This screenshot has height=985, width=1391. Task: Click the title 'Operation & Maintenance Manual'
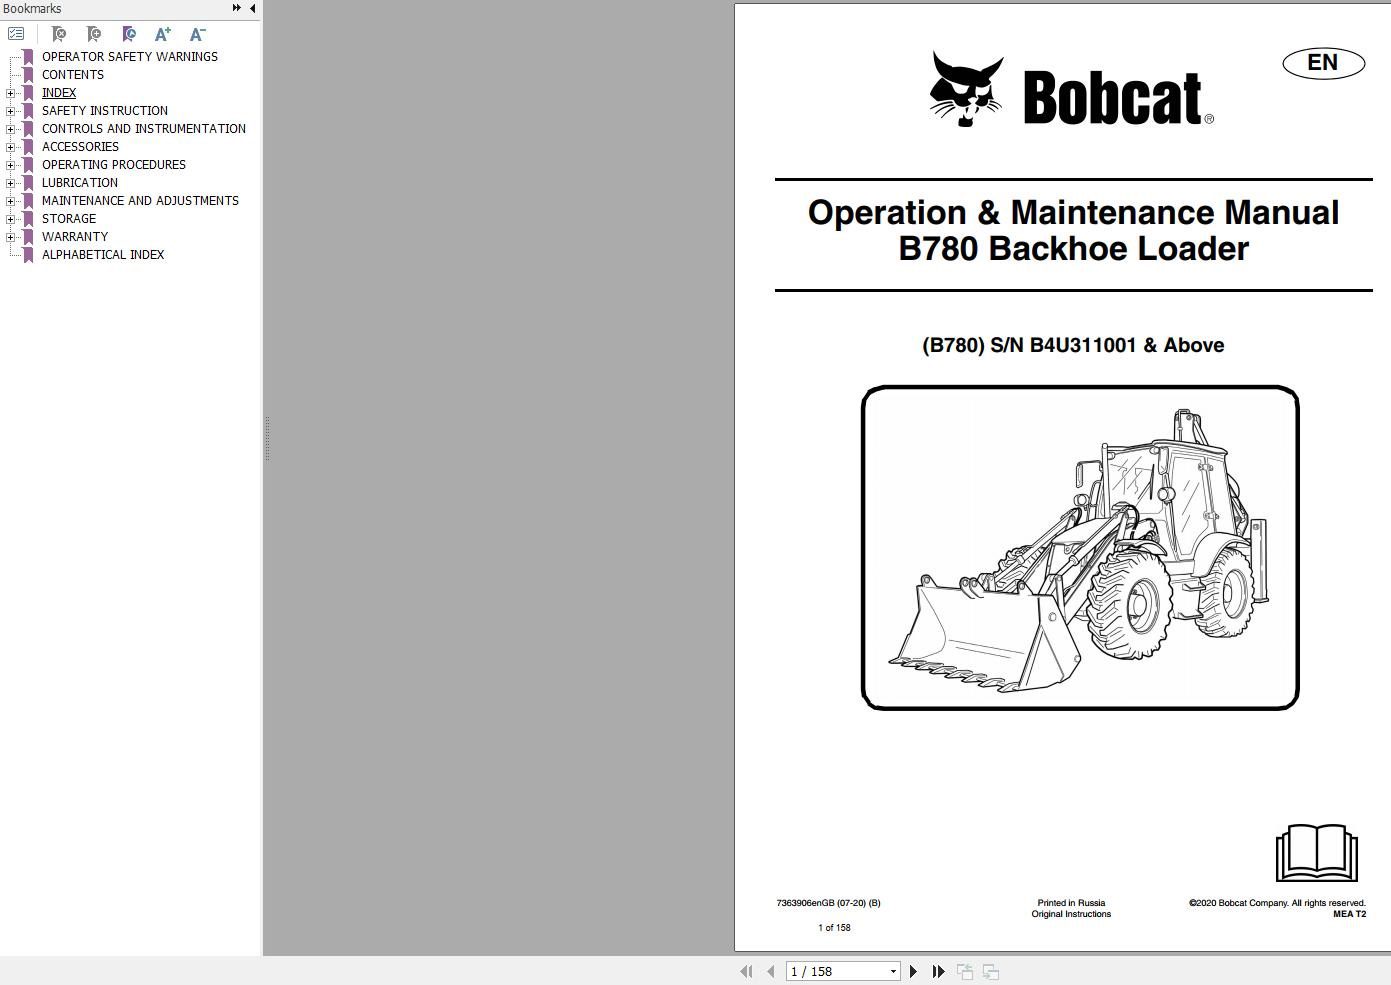point(1073,212)
